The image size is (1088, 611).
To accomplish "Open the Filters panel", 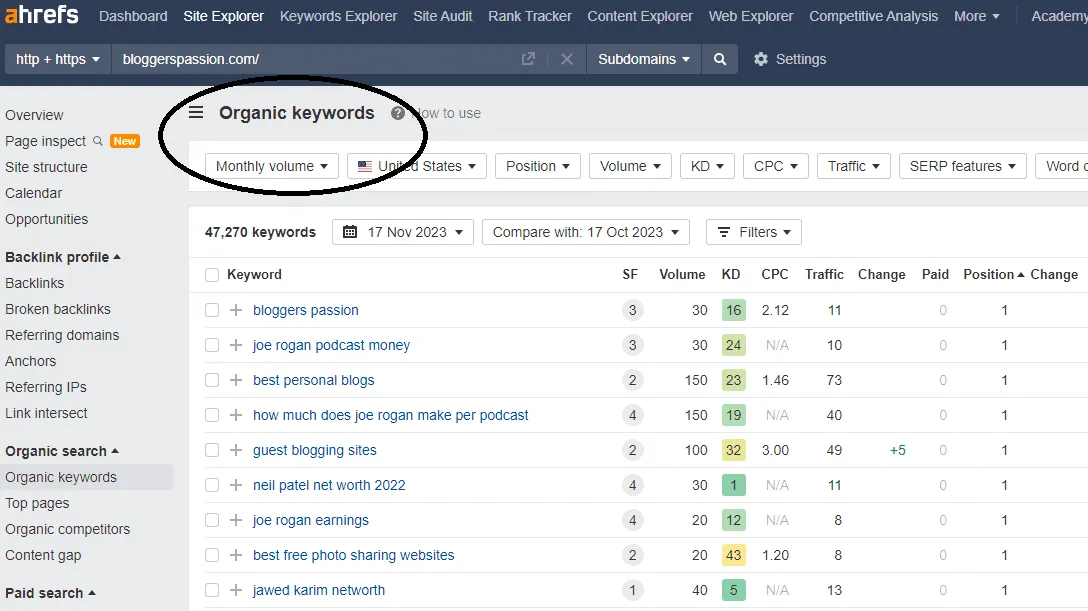I will tap(753, 231).
